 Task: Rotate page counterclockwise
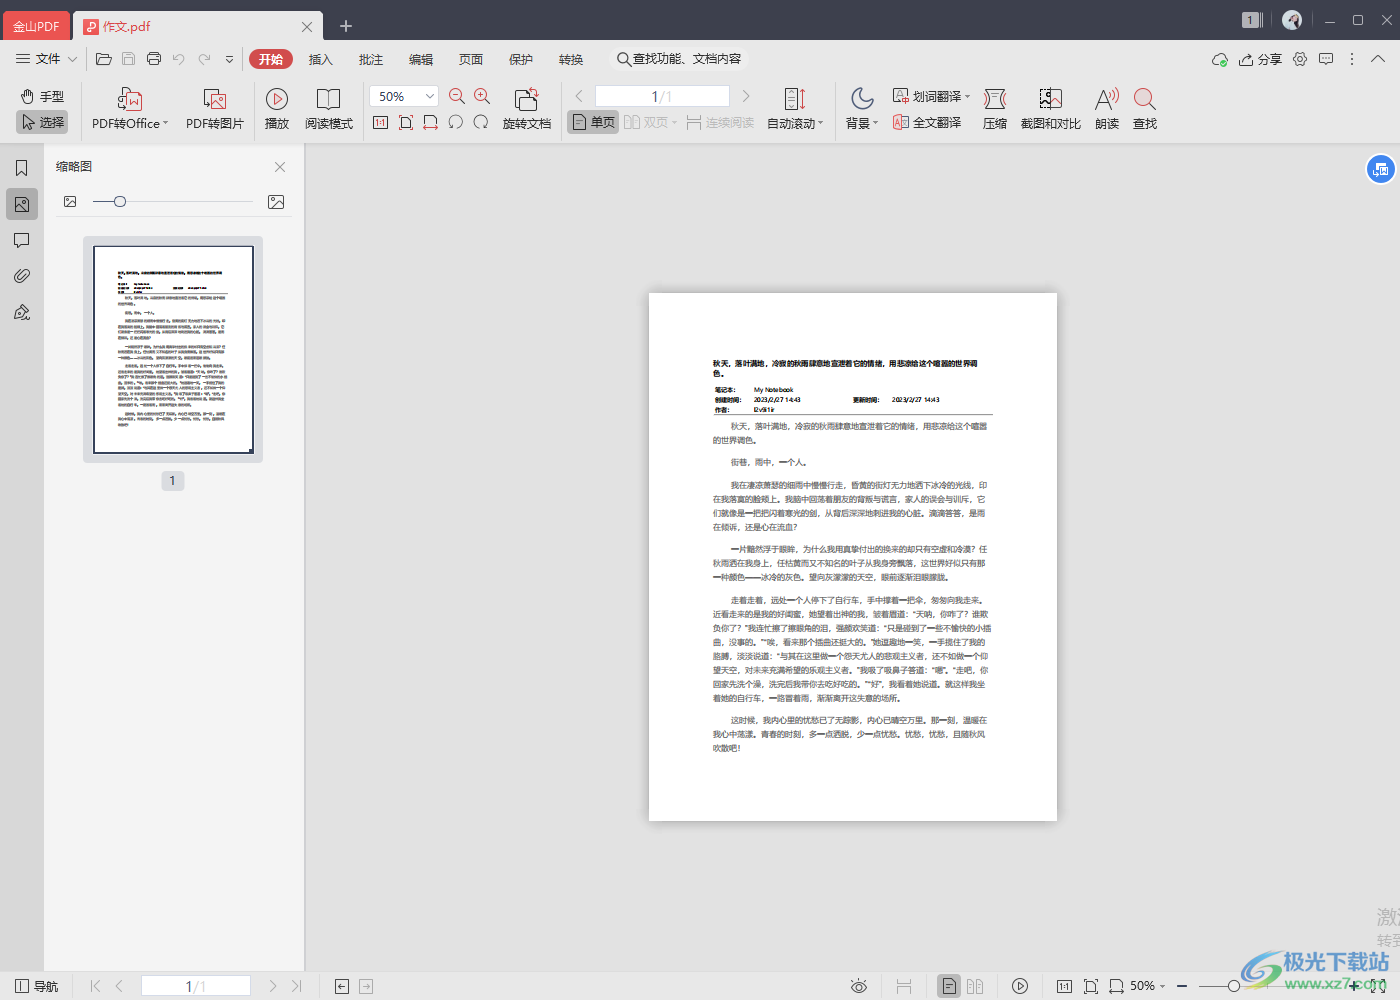456,122
